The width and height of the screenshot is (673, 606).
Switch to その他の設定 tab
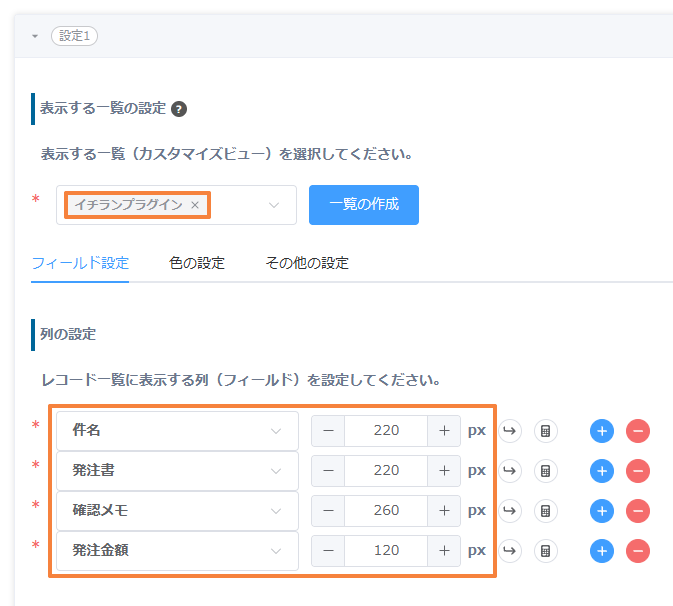click(307, 263)
